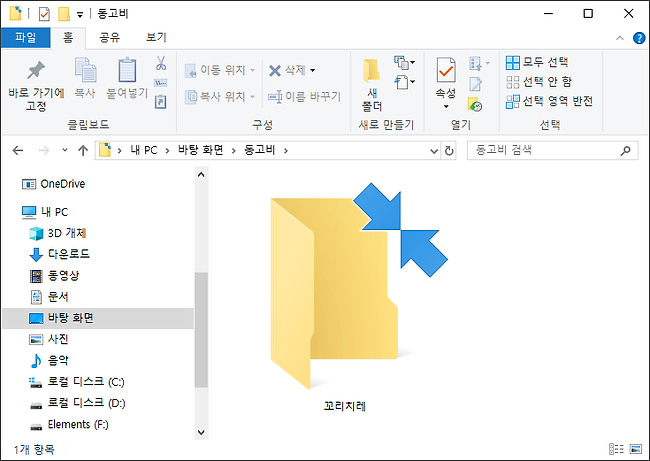Click 동고비 in the address breadcrumb

coord(260,150)
